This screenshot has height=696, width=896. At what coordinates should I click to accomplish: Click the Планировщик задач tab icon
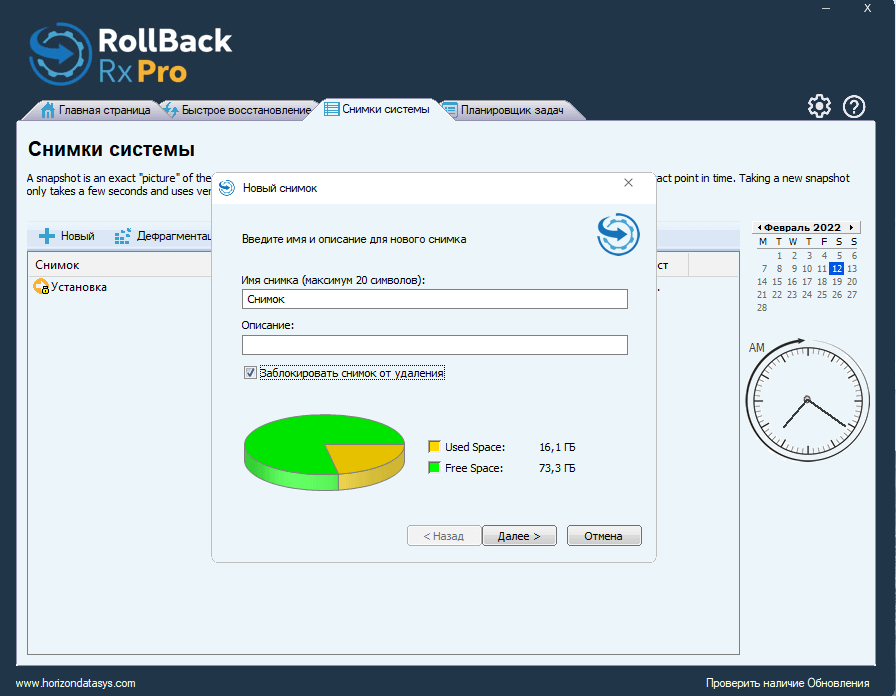coord(450,110)
